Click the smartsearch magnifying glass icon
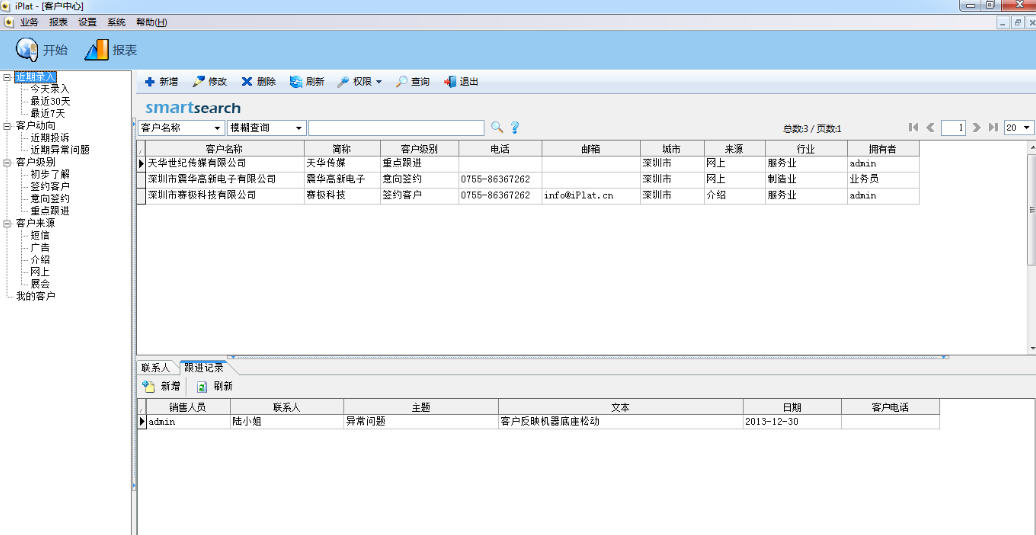 point(496,127)
